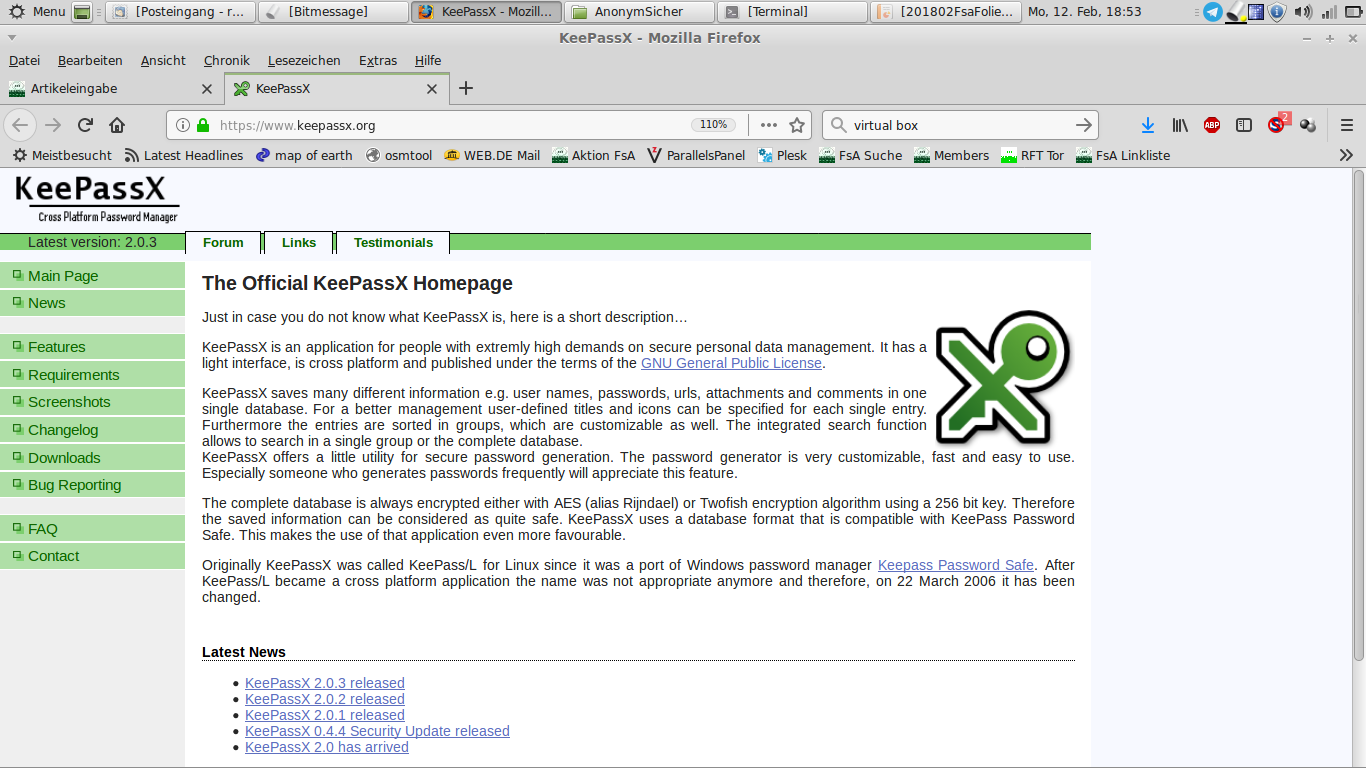Open a new tab with the plus button
Image resolution: width=1366 pixels, height=768 pixels.
(466, 88)
